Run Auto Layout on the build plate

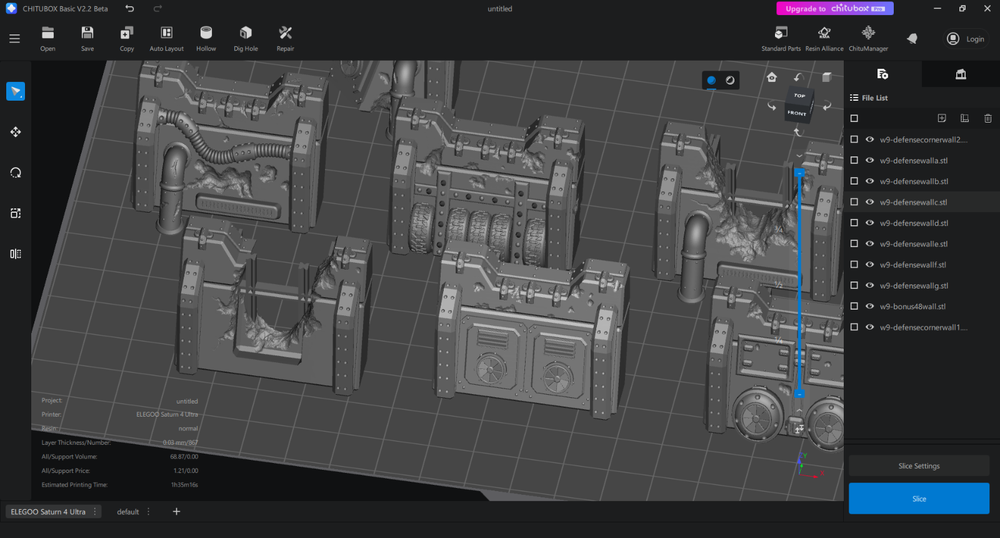pyautogui.click(x=166, y=38)
